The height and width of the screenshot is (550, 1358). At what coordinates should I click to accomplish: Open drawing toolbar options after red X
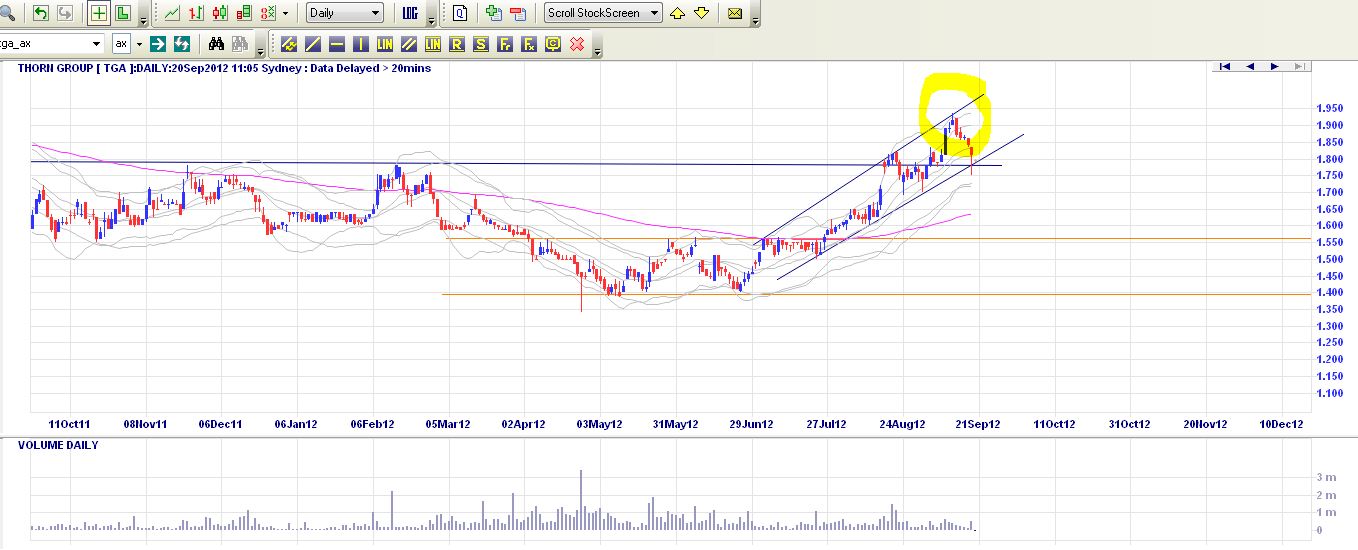pyautogui.click(x=597, y=51)
